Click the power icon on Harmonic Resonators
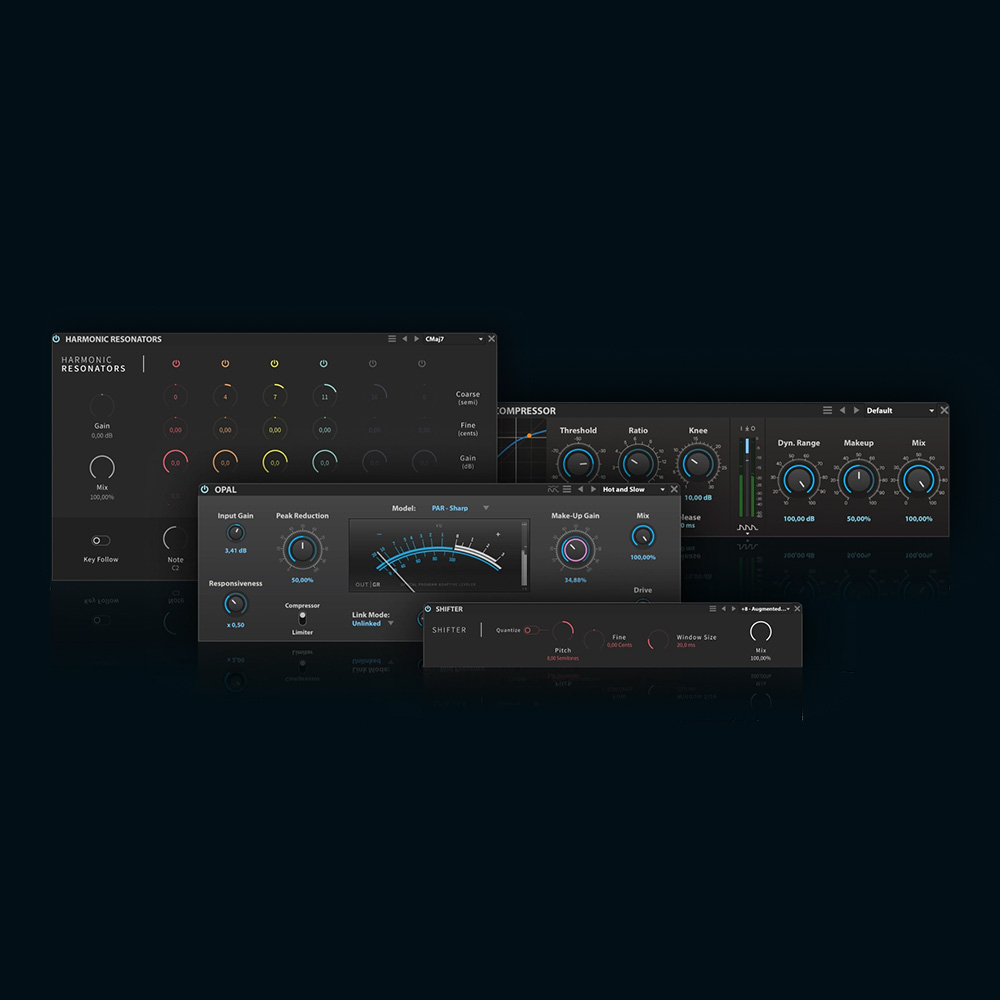The width and height of the screenshot is (1000, 1000). [x=55, y=339]
